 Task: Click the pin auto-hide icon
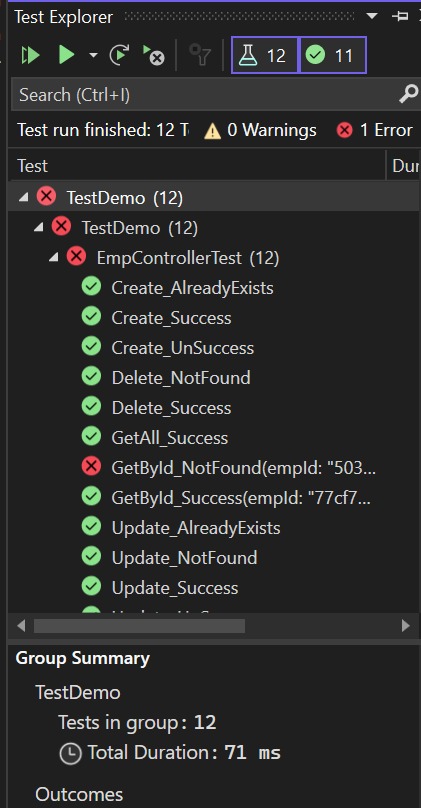point(399,16)
